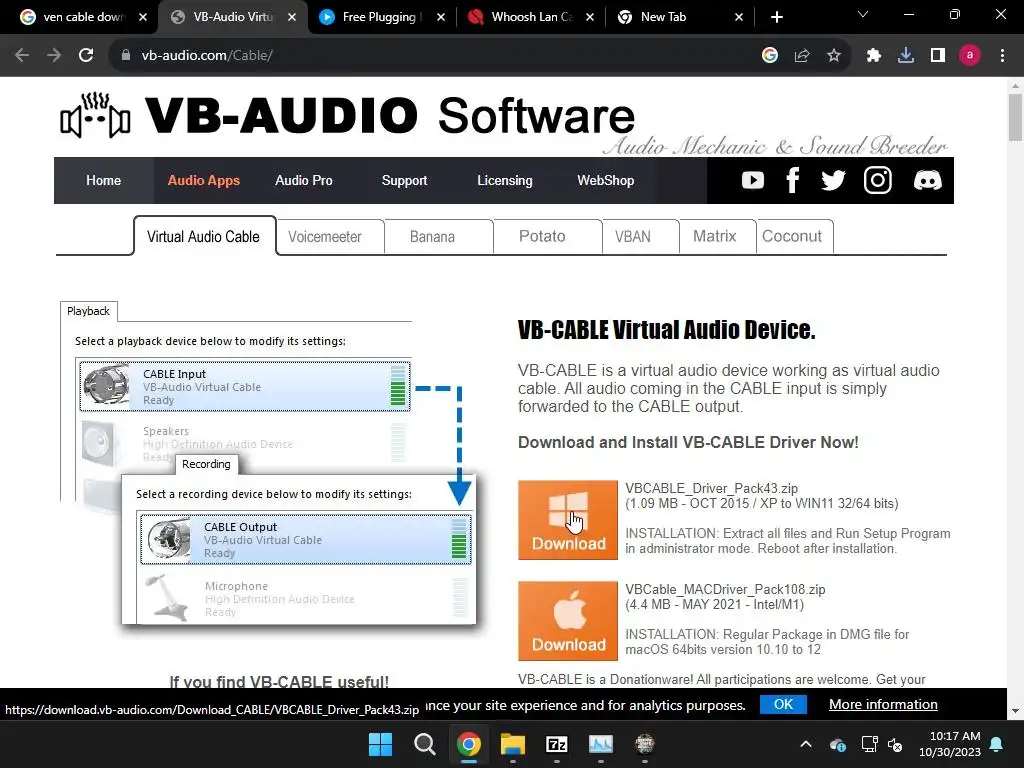Show hidden system tray icons chevron
Screen dimensions: 1024x768
(806, 744)
